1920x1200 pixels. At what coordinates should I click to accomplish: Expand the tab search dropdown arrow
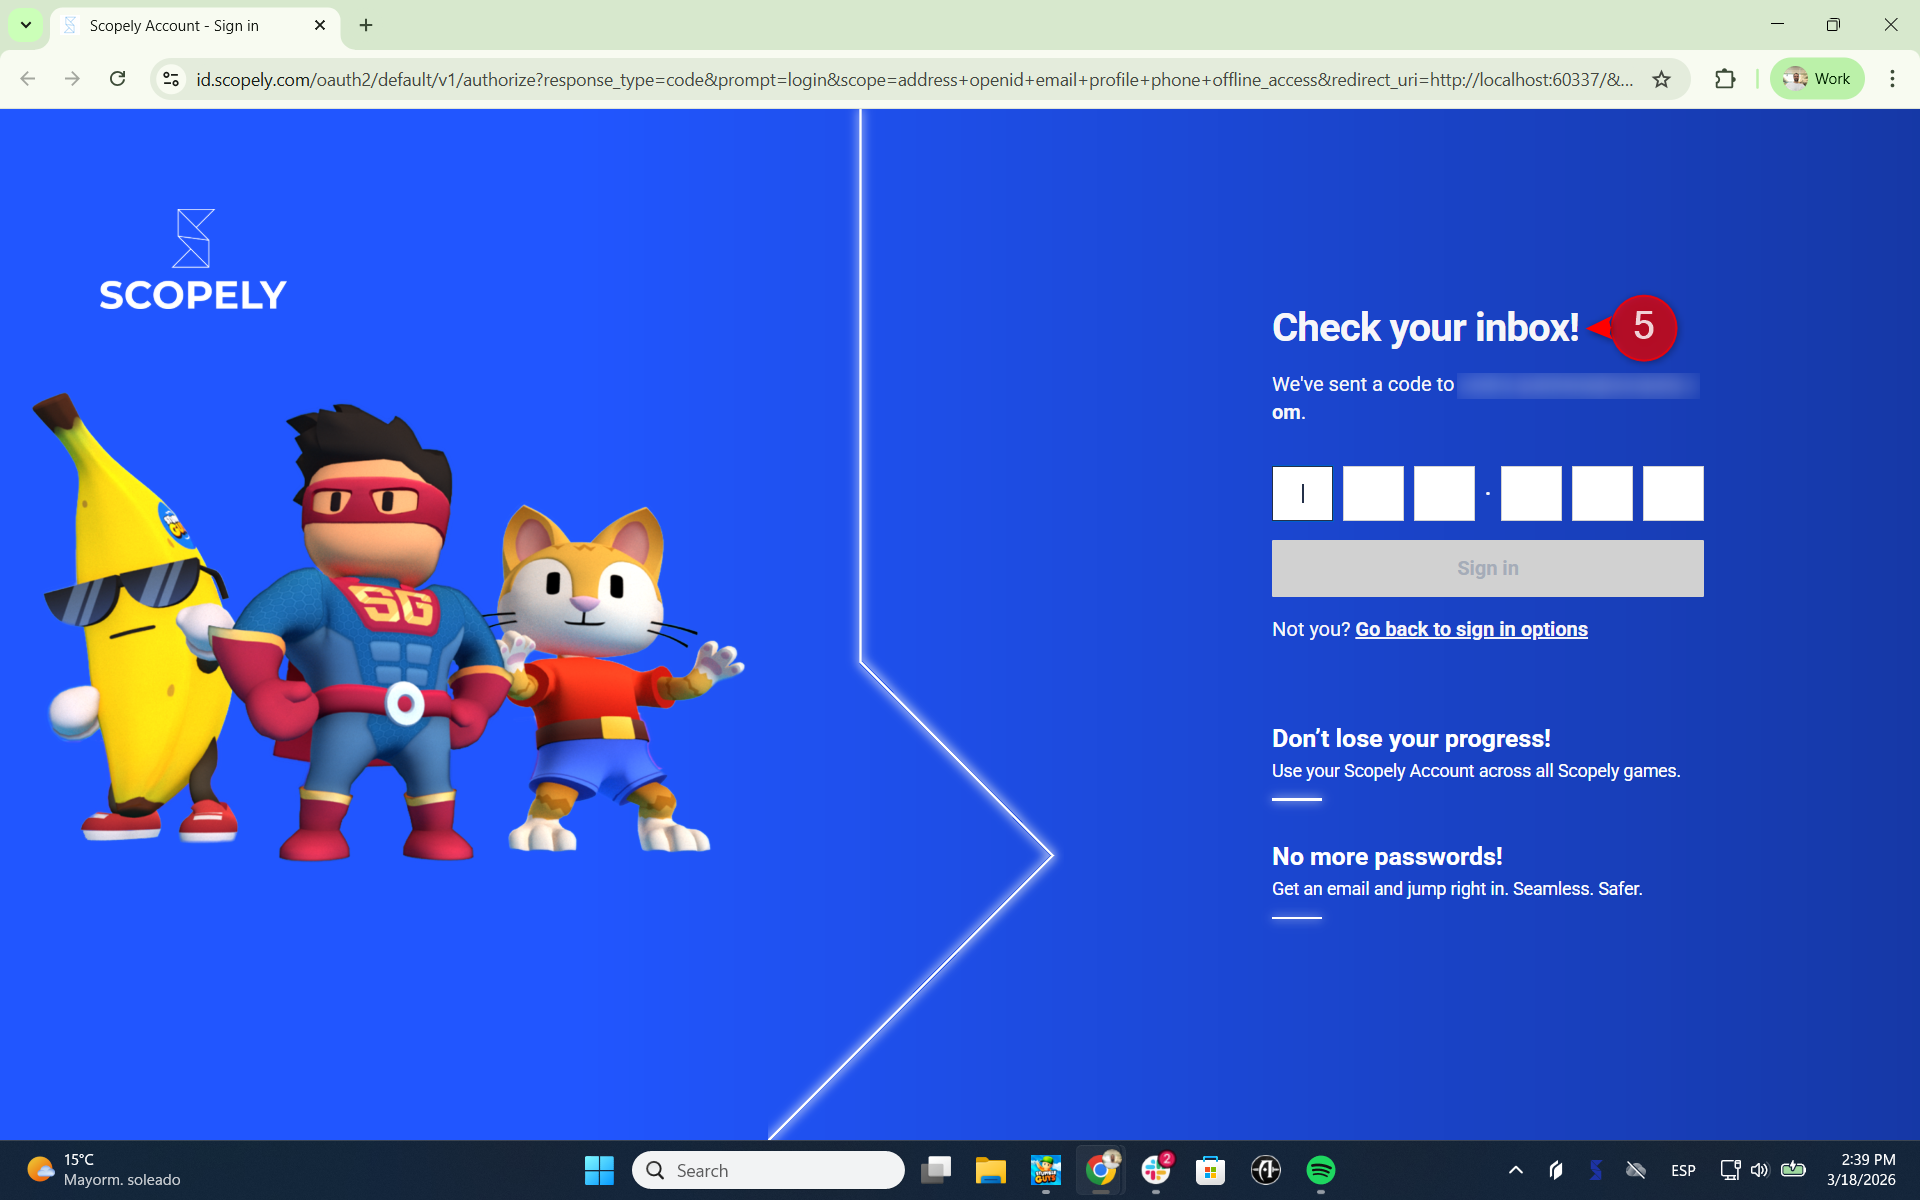click(26, 25)
